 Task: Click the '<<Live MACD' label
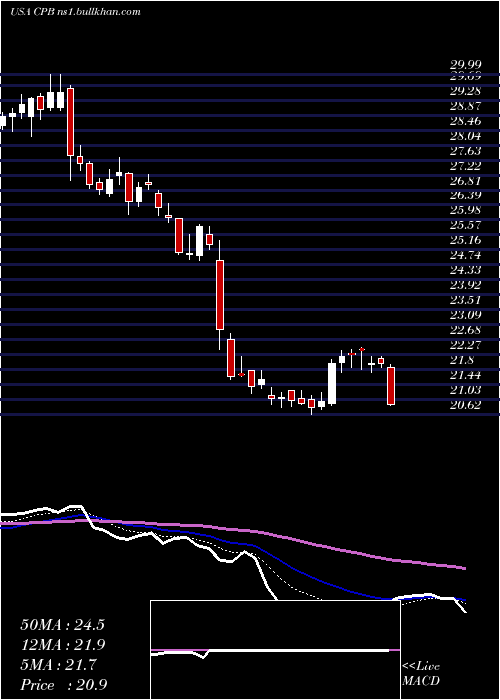421,674
